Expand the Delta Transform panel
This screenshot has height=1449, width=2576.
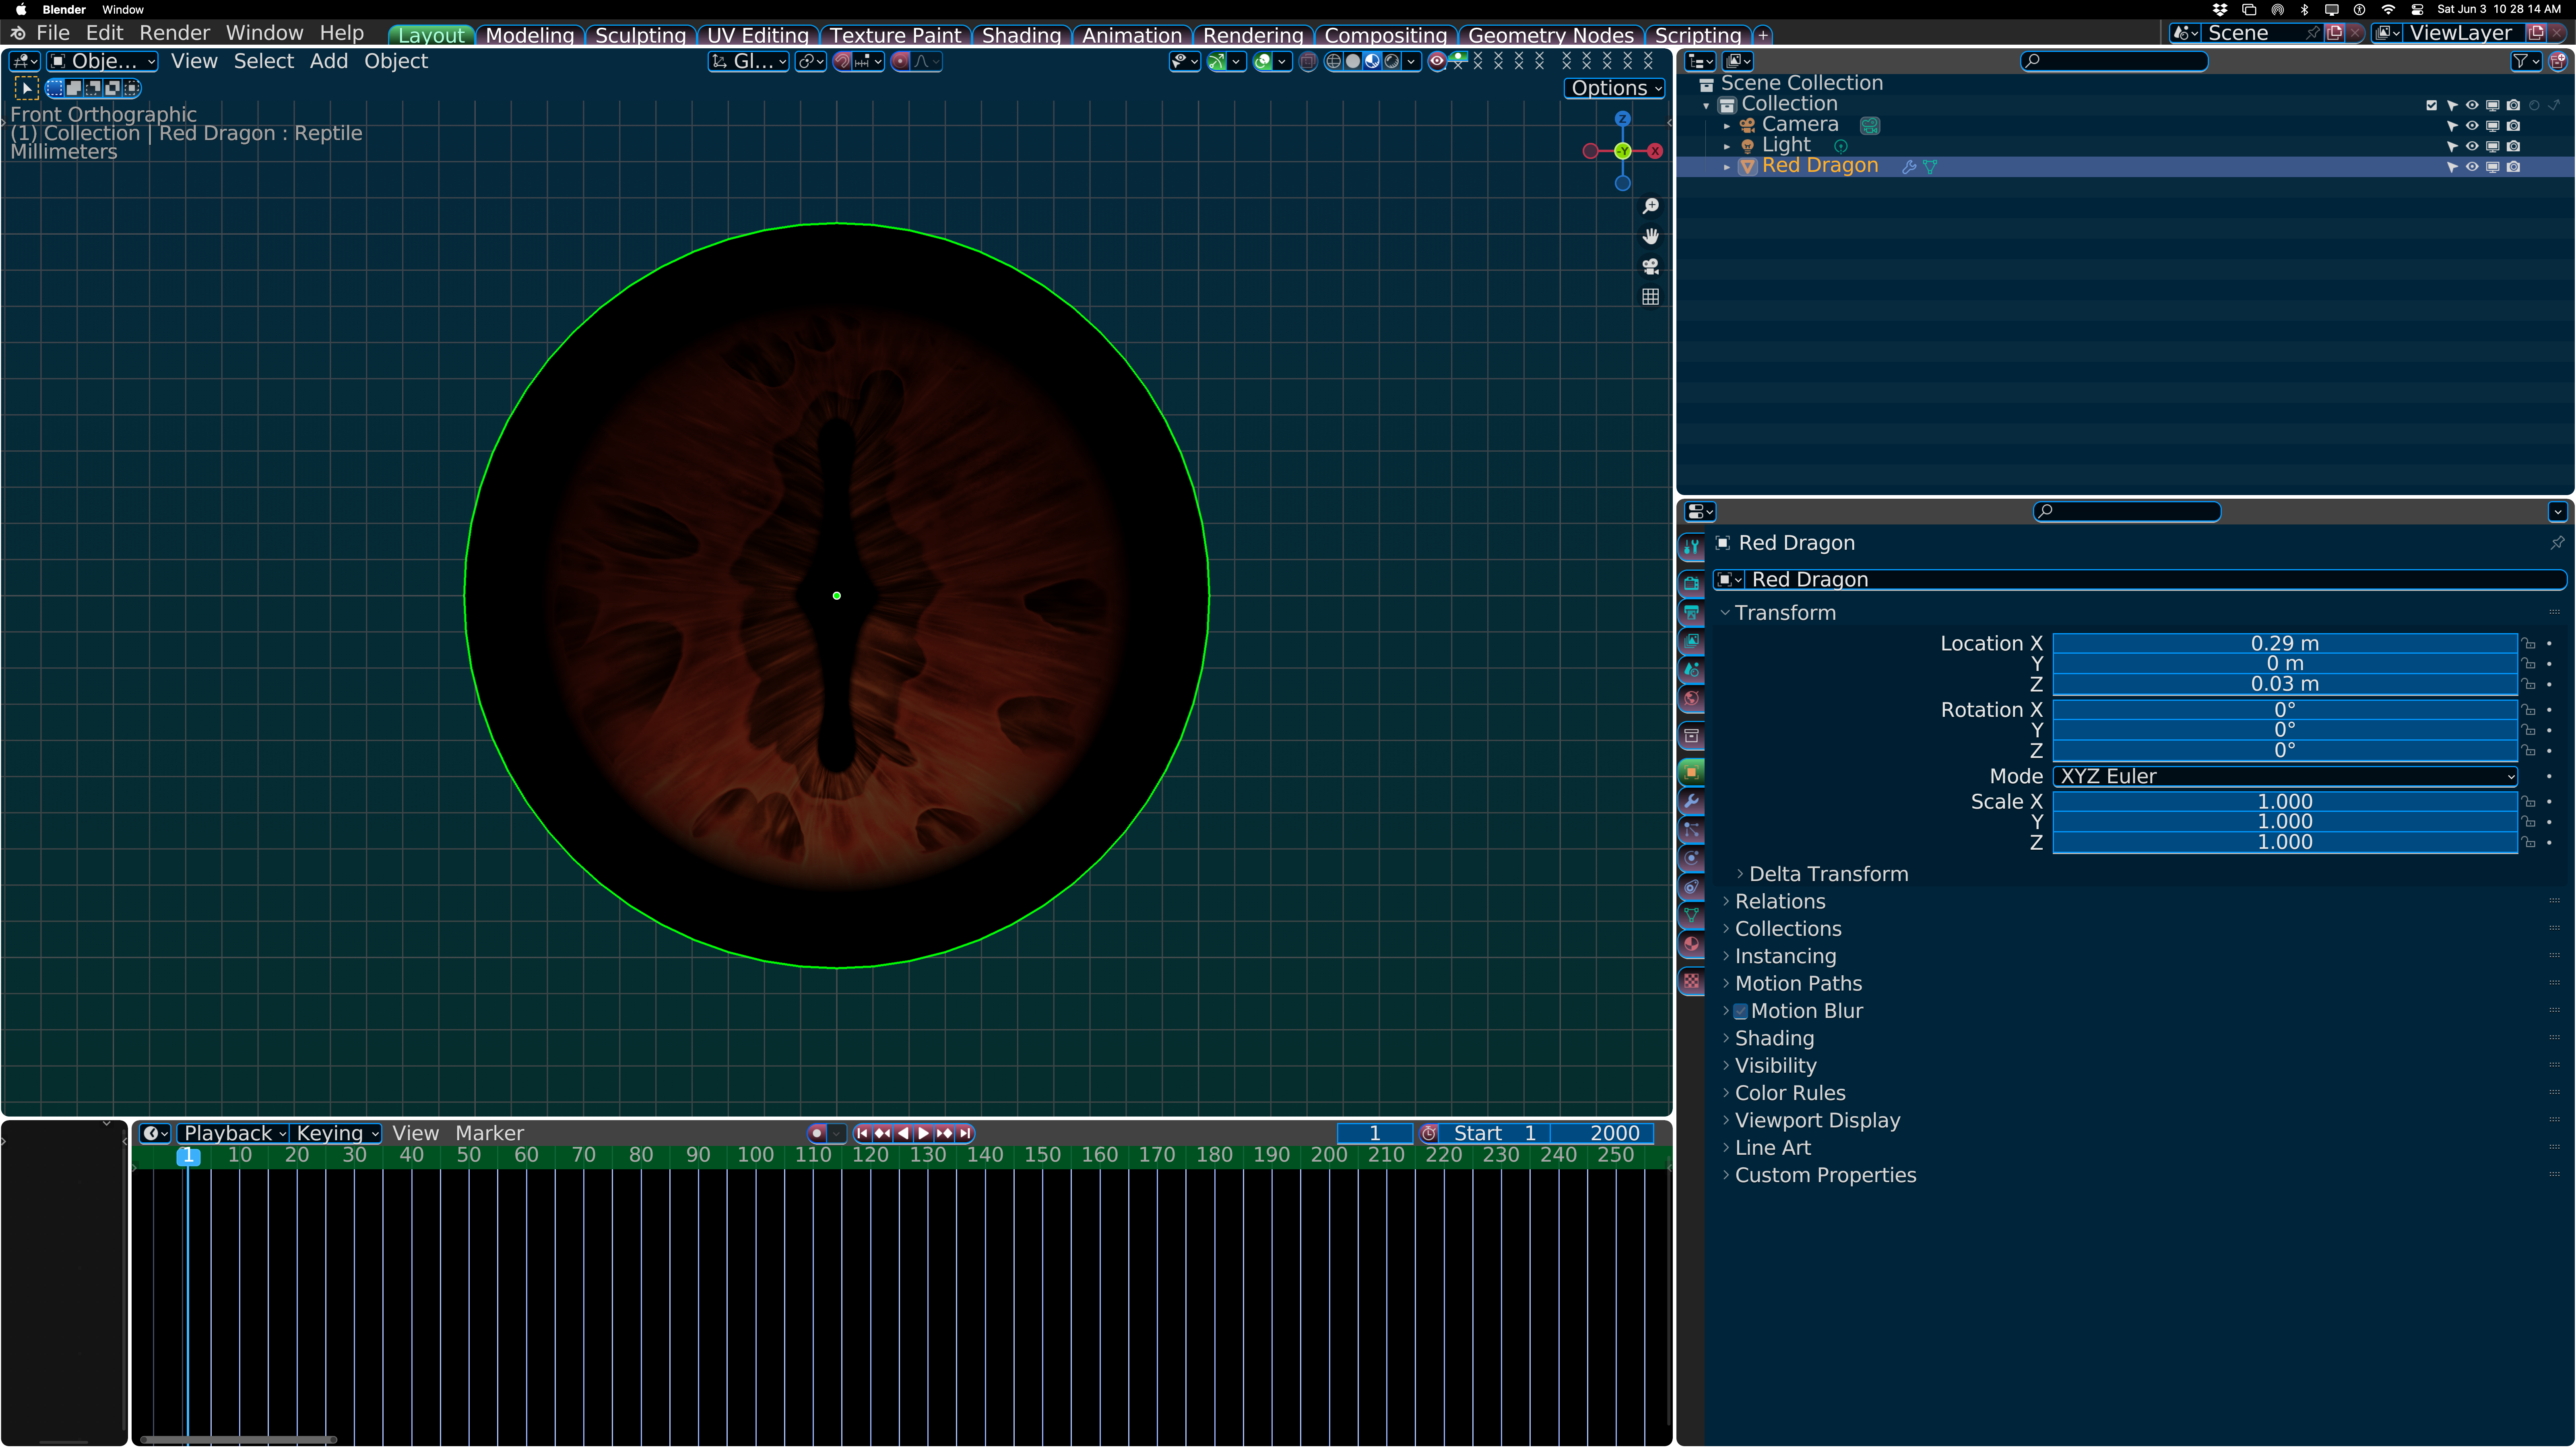point(1828,874)
